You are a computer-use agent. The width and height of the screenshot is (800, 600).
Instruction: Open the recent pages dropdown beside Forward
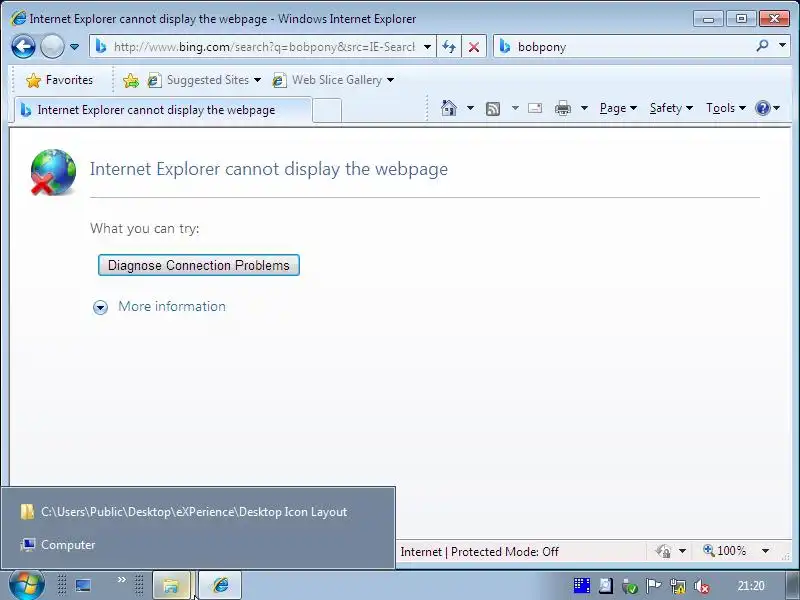(x=74, y=47)
